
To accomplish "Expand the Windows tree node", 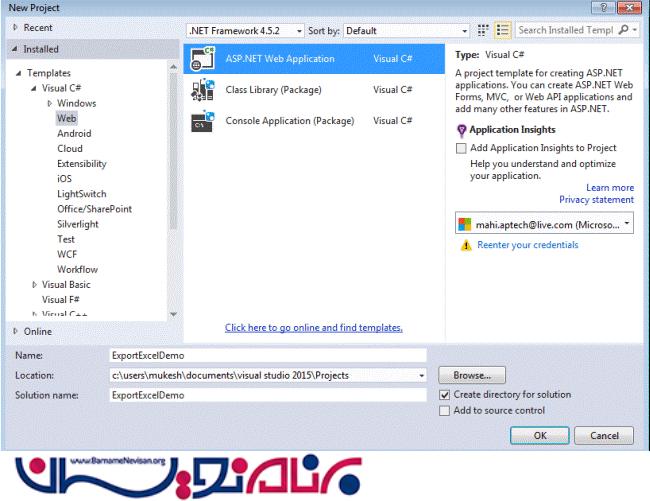I will (50, 103).
